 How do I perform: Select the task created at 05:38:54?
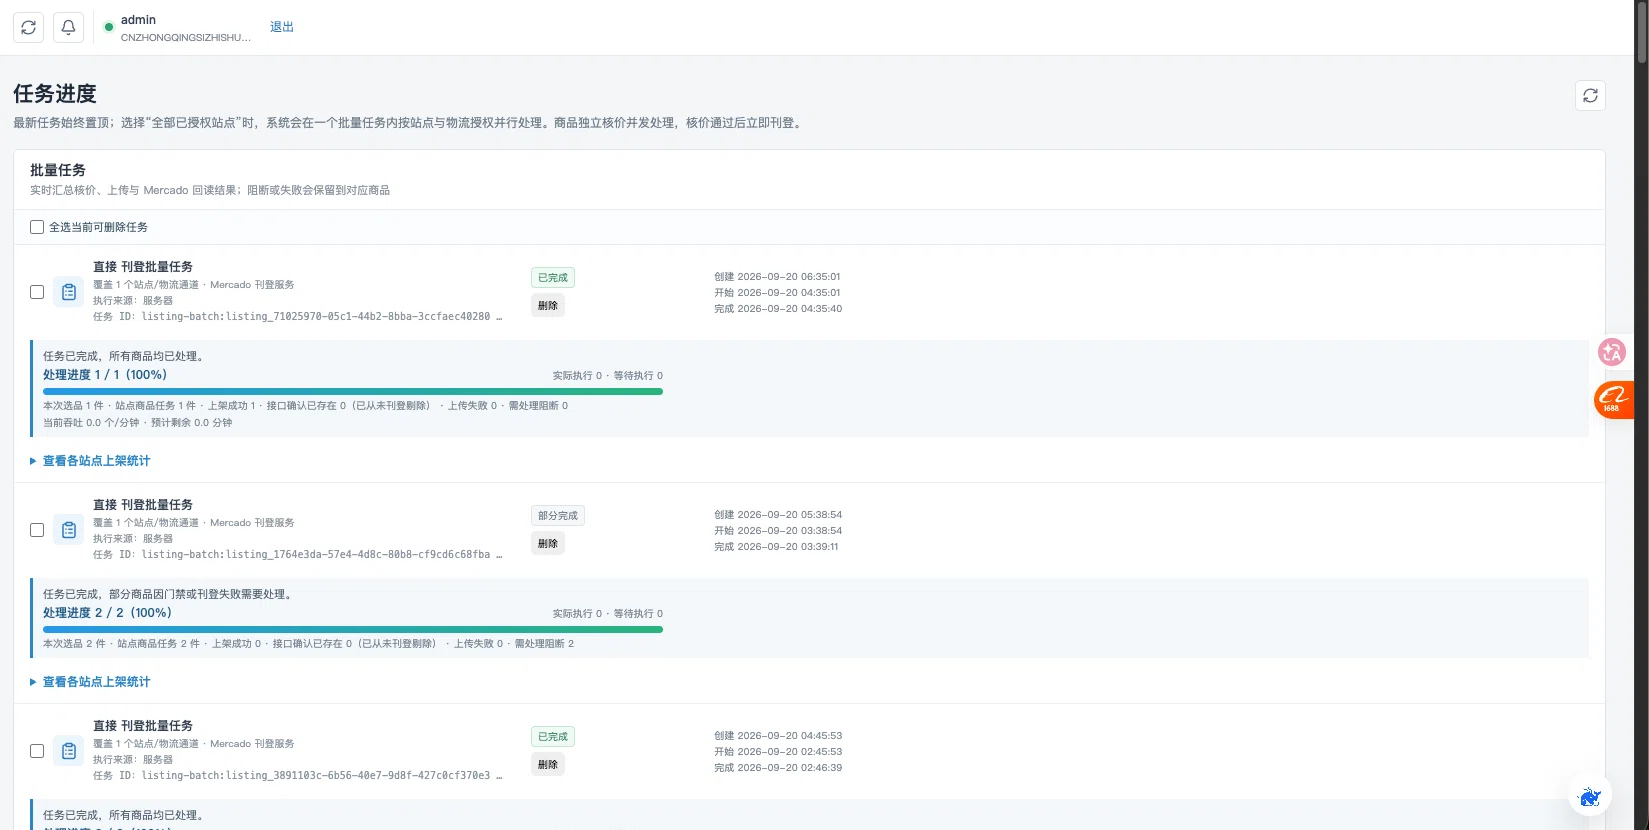pos(37,530)
